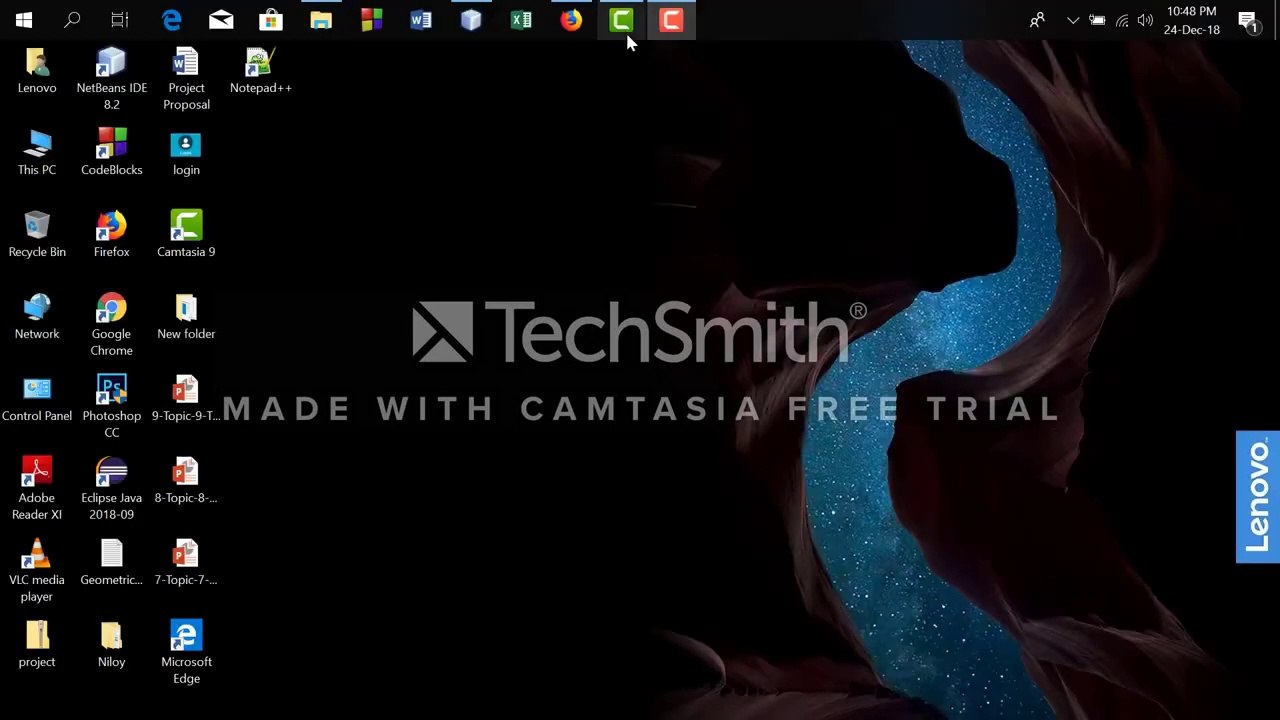Viewport: 1280px width, 720px height.
Task: Select the CodeBlocks desktop shortcut
Action: [111, 146]
